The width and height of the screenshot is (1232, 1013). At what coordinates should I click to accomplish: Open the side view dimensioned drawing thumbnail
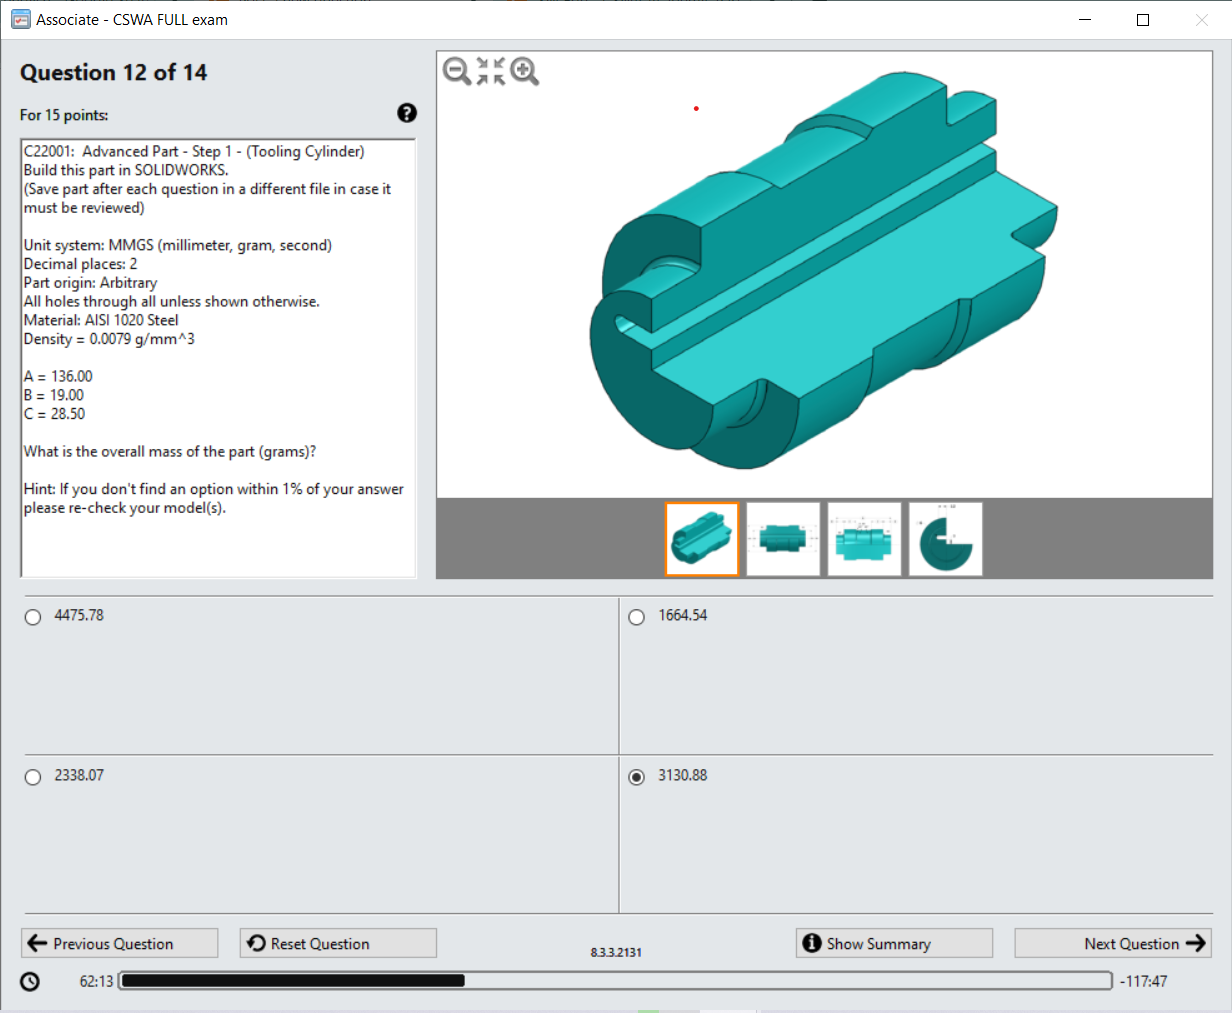click(782, 539)
